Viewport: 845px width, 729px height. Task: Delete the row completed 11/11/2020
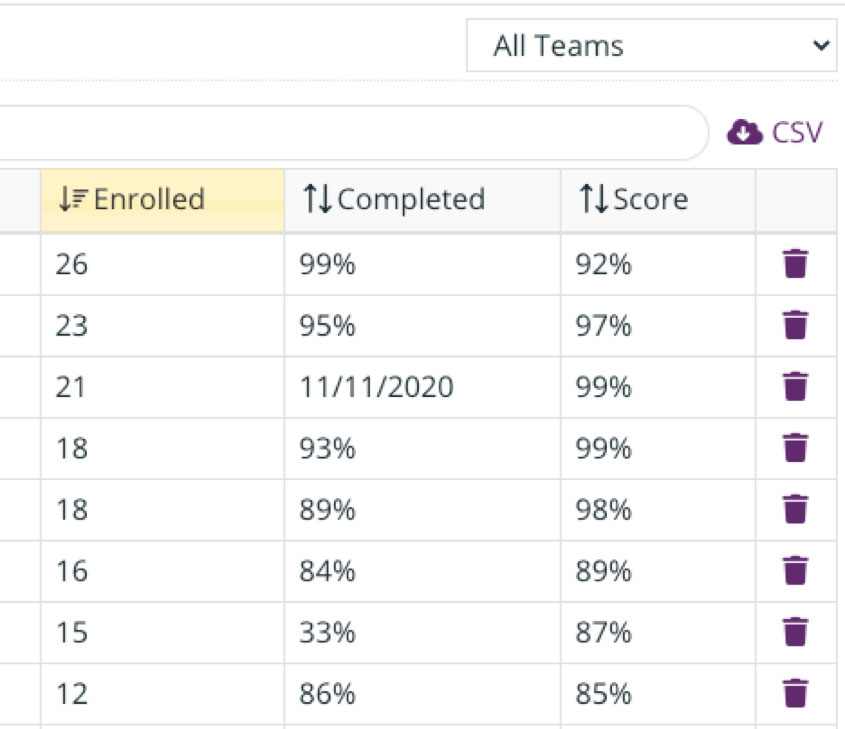point(795,387)
